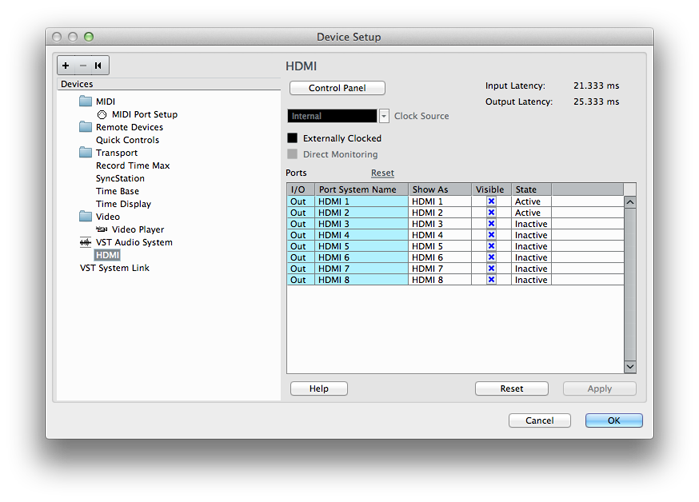The image size is (699, 502).
Task: Click the Devices list header
Action: (x=169, y=84)
